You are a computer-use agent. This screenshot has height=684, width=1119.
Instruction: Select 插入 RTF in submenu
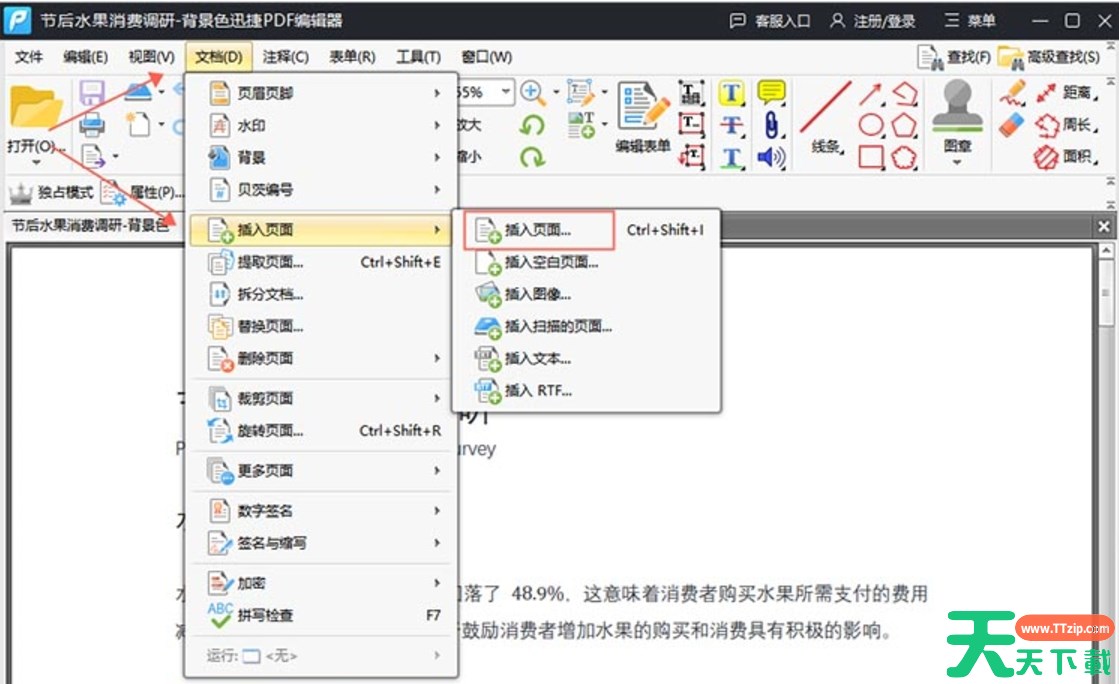coord(586,390)
